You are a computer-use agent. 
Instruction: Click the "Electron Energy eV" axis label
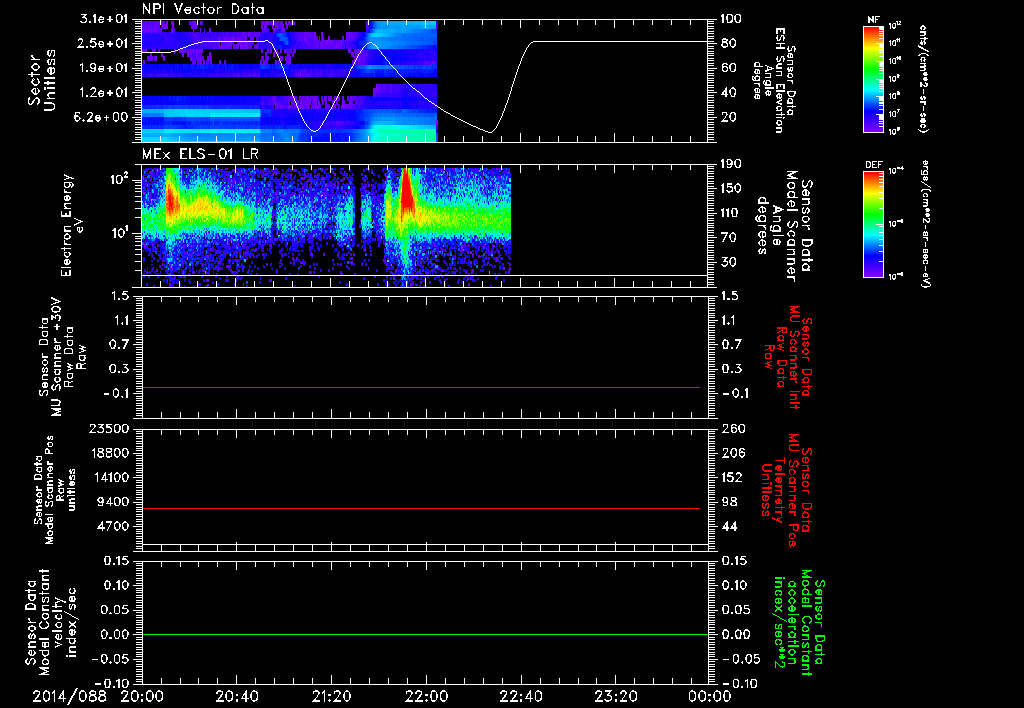(74, 225)
